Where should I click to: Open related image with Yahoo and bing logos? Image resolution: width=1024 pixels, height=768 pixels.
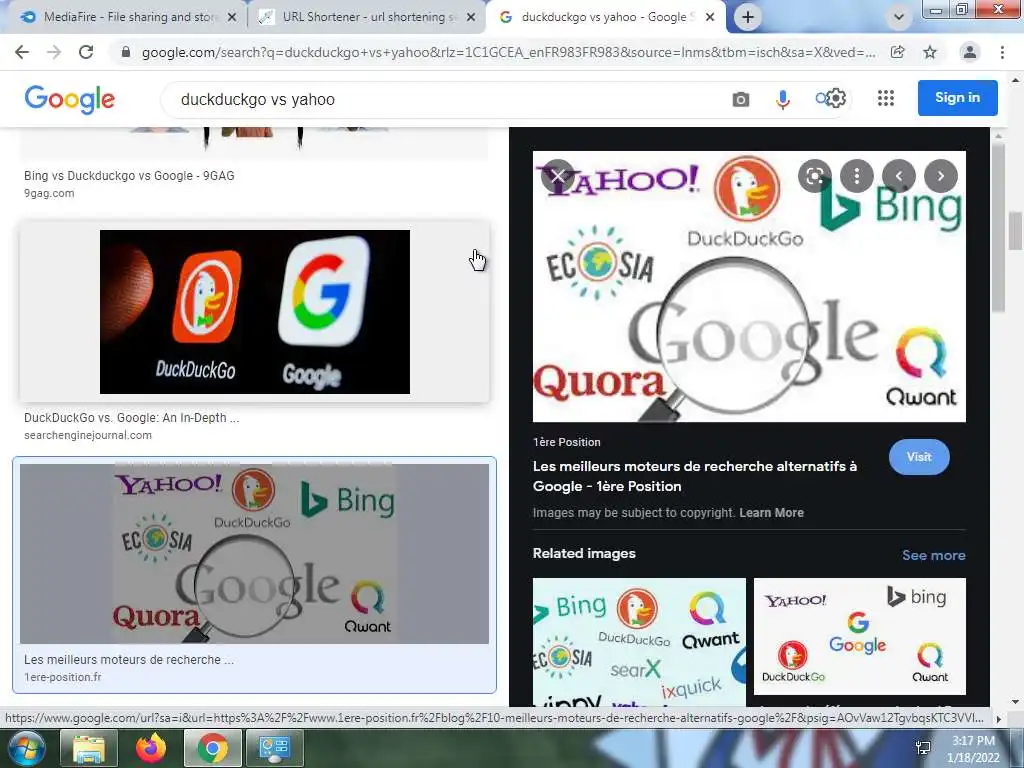[859, 636]
